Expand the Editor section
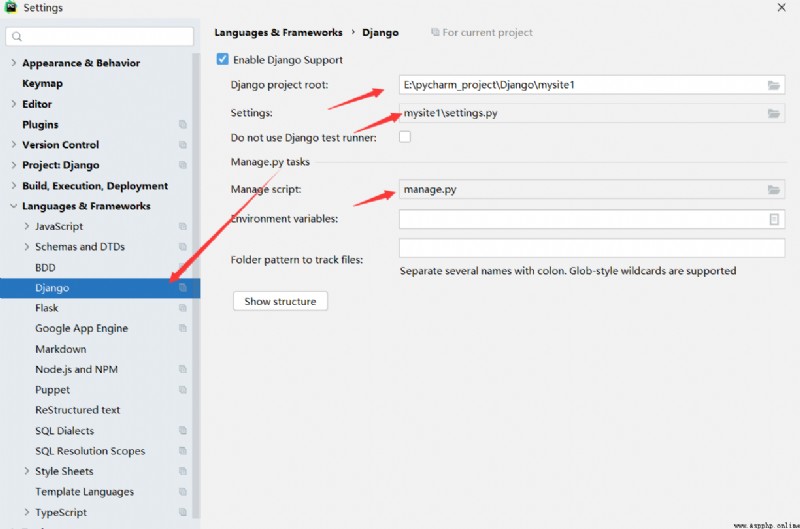 (x=13, y=104)
